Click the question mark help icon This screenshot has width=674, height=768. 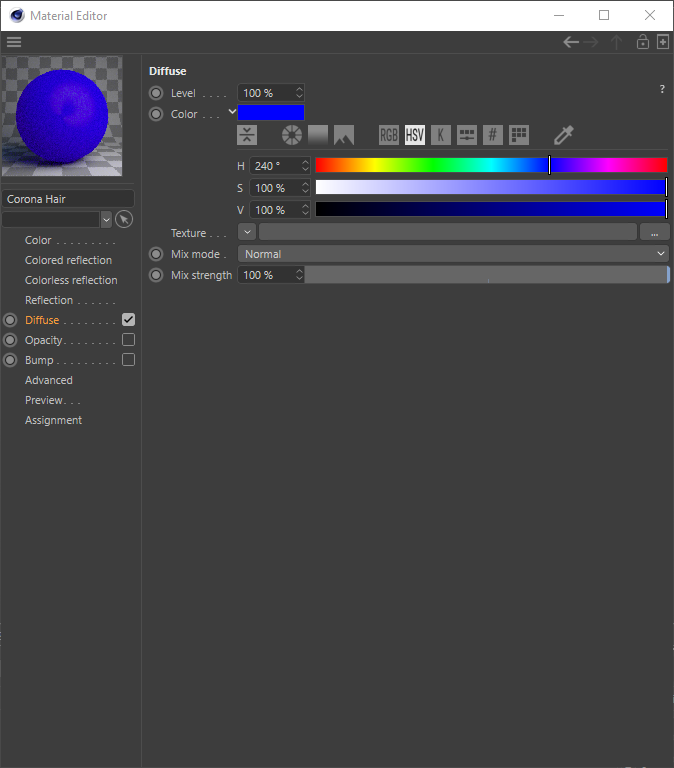click(x=662, y=89)
